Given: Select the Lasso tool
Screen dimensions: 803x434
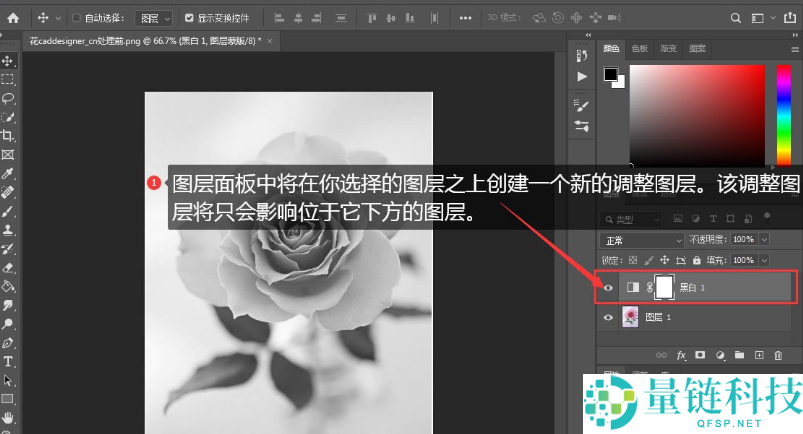Looking at the screenshot, I should (8, 98).
